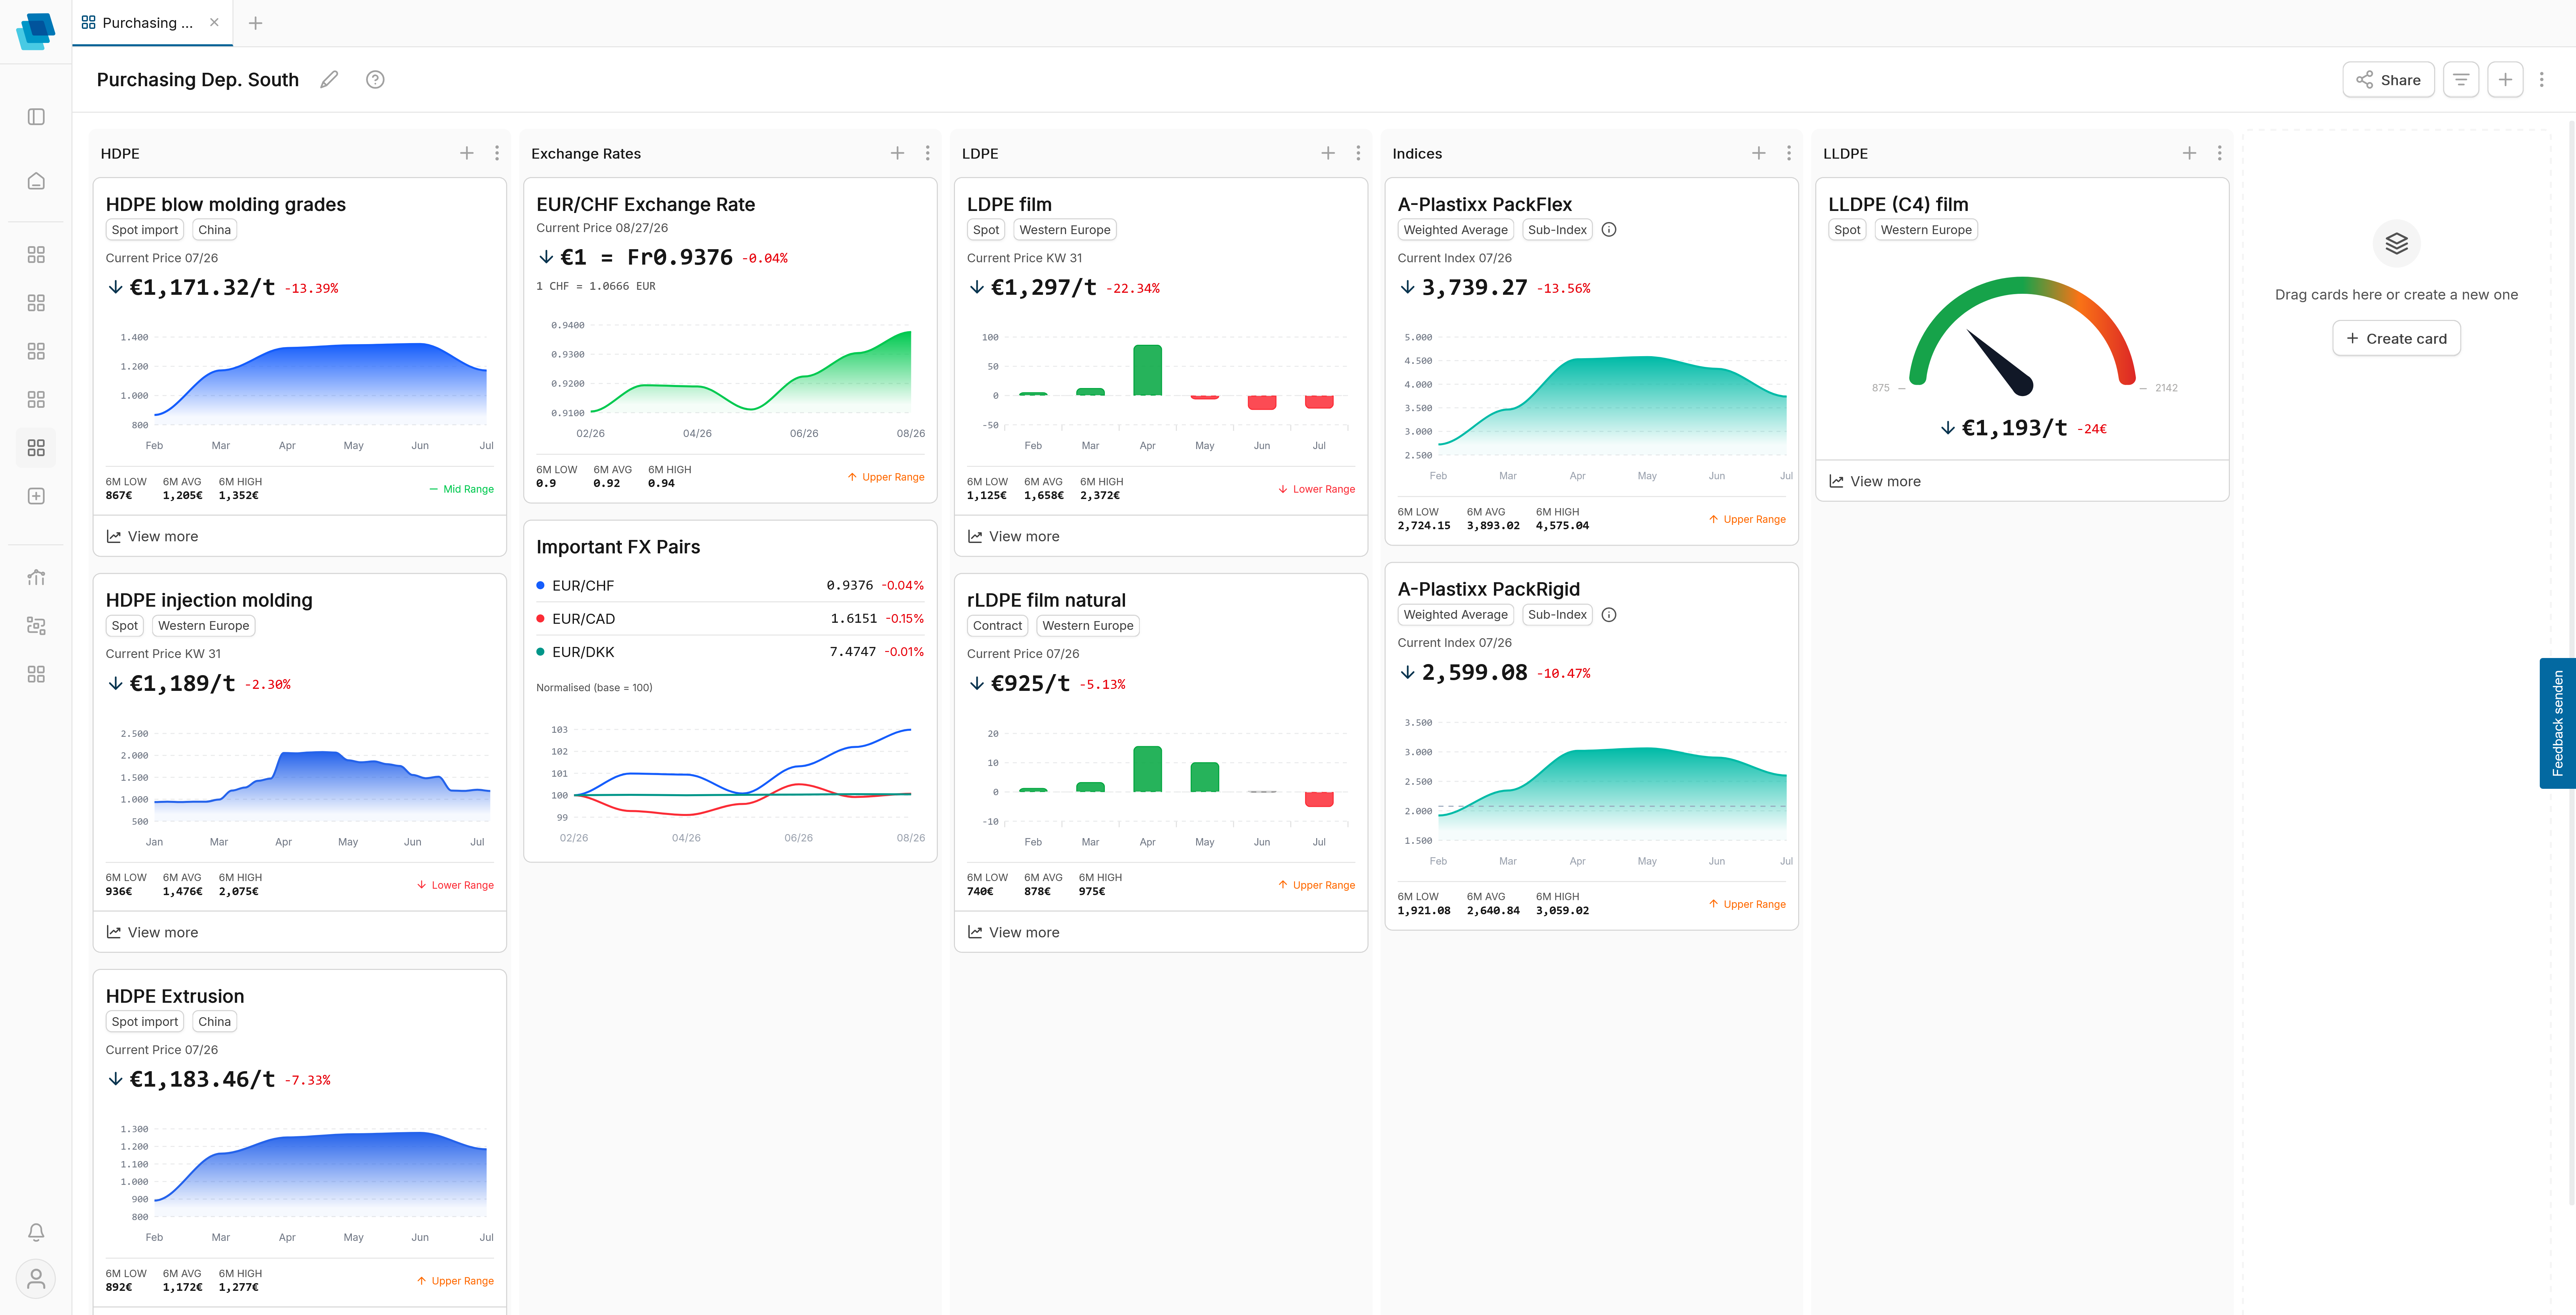Show info for A-Plastixx PackFlex sub-index
Viewport: 2576px width, 1315px height.
(x=1609, y=230)
